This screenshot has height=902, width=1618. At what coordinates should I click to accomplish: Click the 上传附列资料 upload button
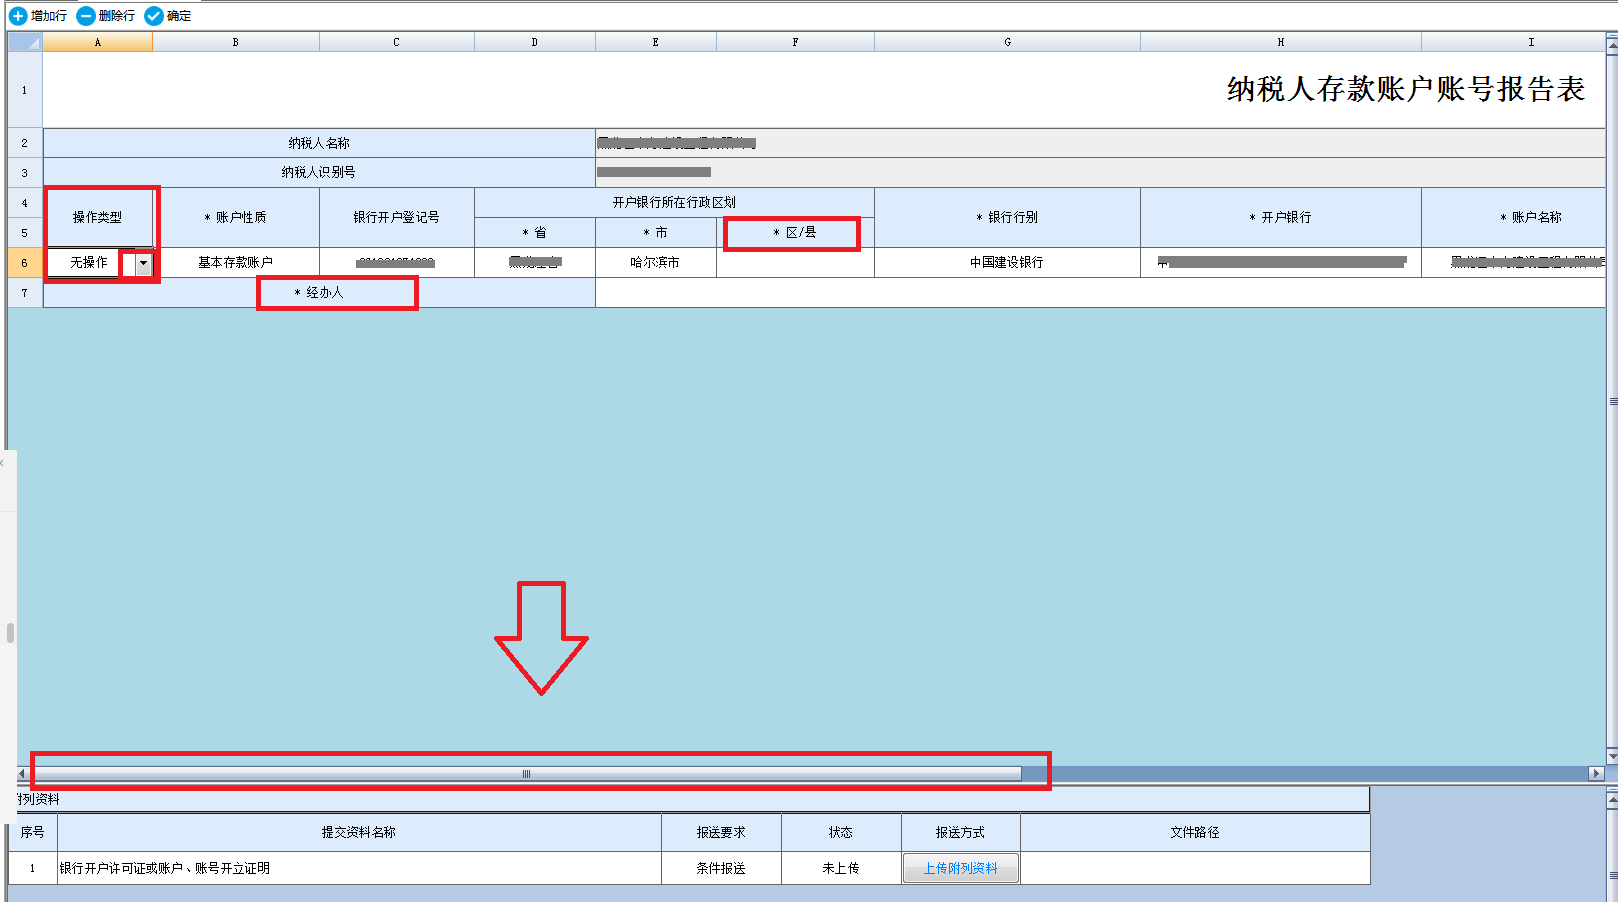pyautogui.click(x=960, y=868)
